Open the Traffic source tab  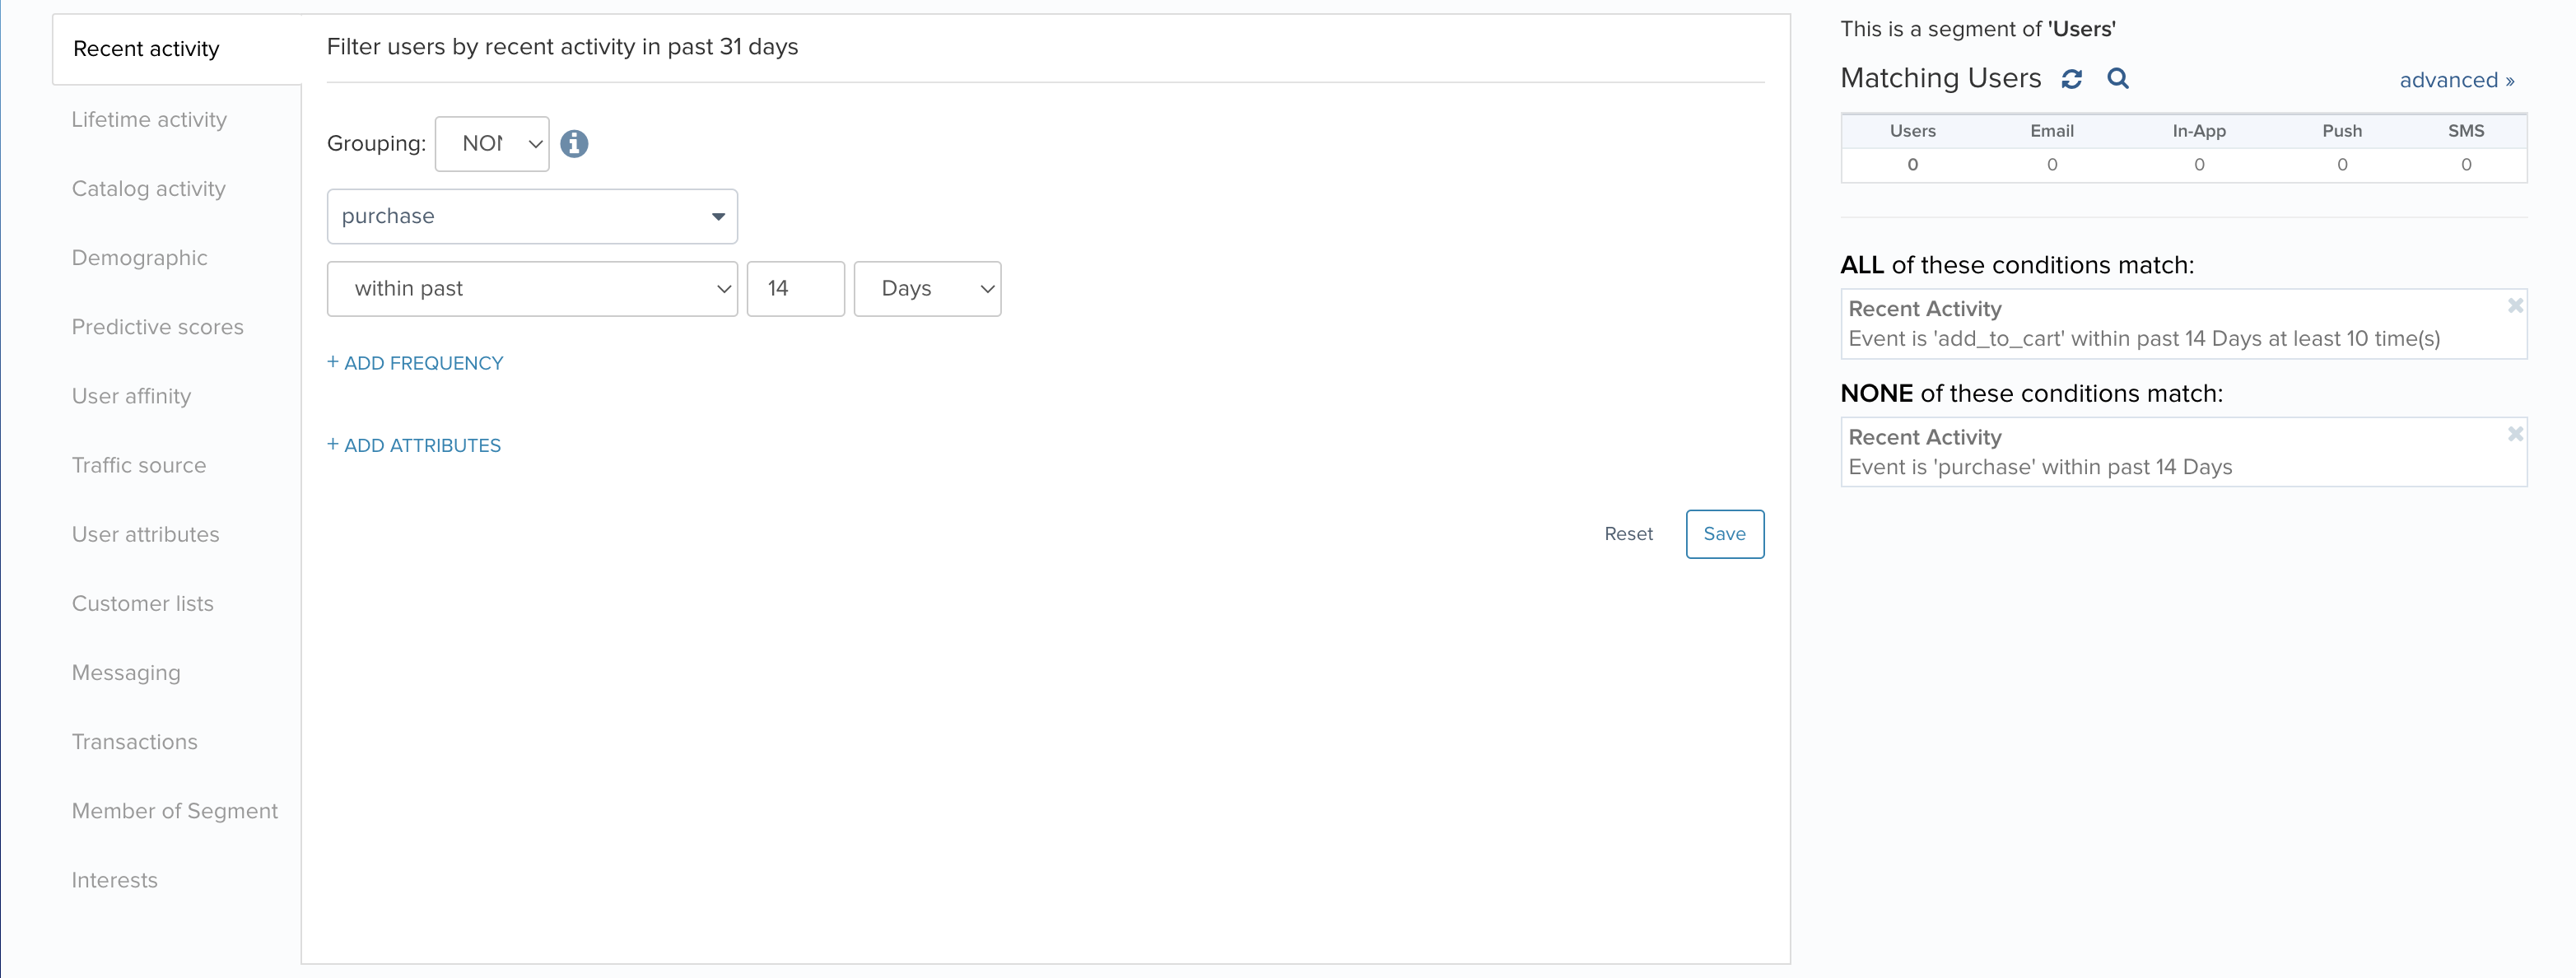(x=139, y=465)
